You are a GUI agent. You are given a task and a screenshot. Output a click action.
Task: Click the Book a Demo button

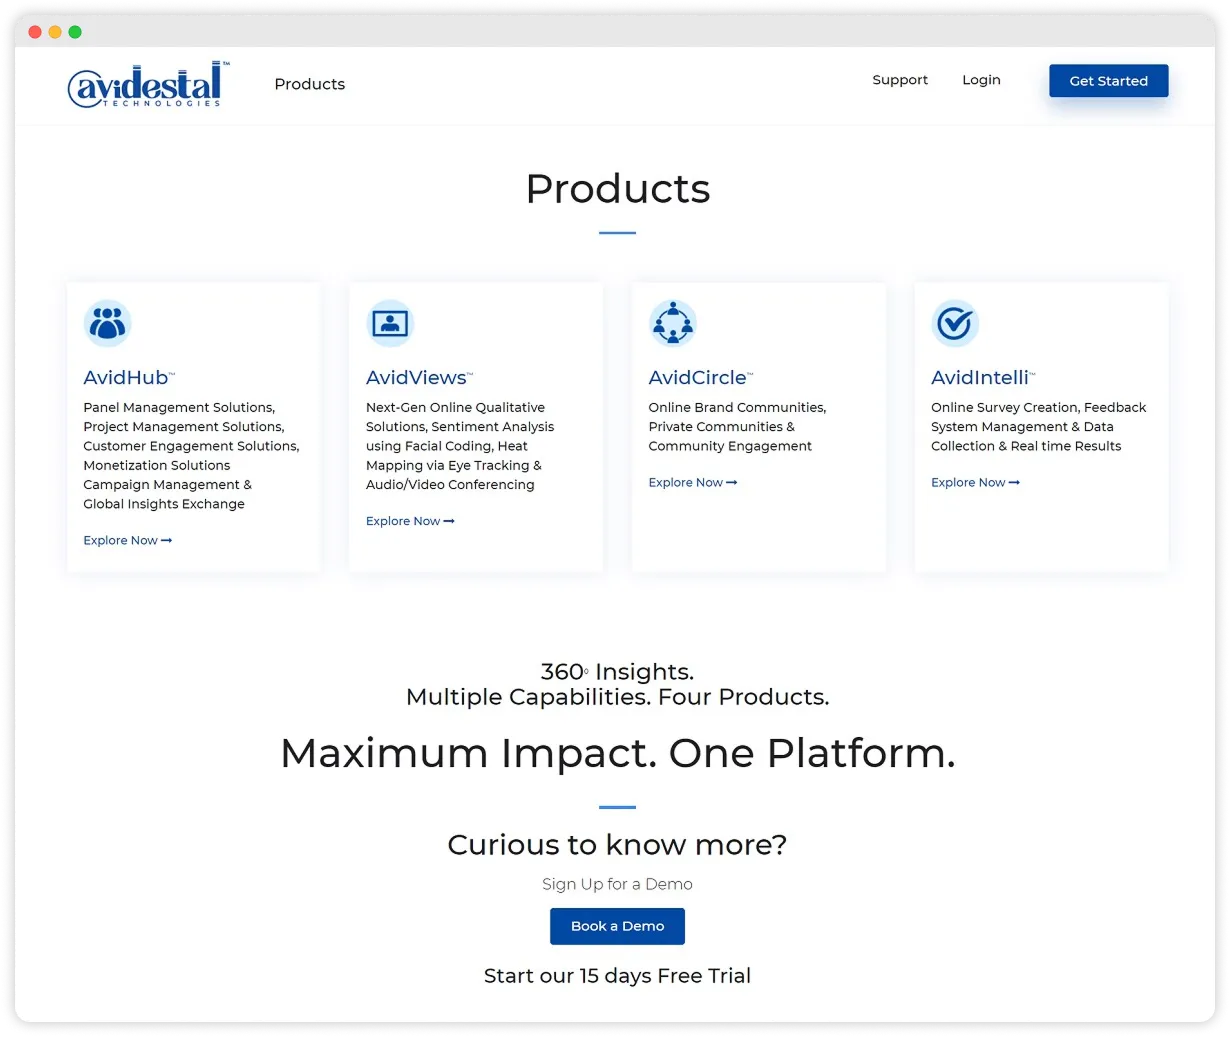[617, 926]
